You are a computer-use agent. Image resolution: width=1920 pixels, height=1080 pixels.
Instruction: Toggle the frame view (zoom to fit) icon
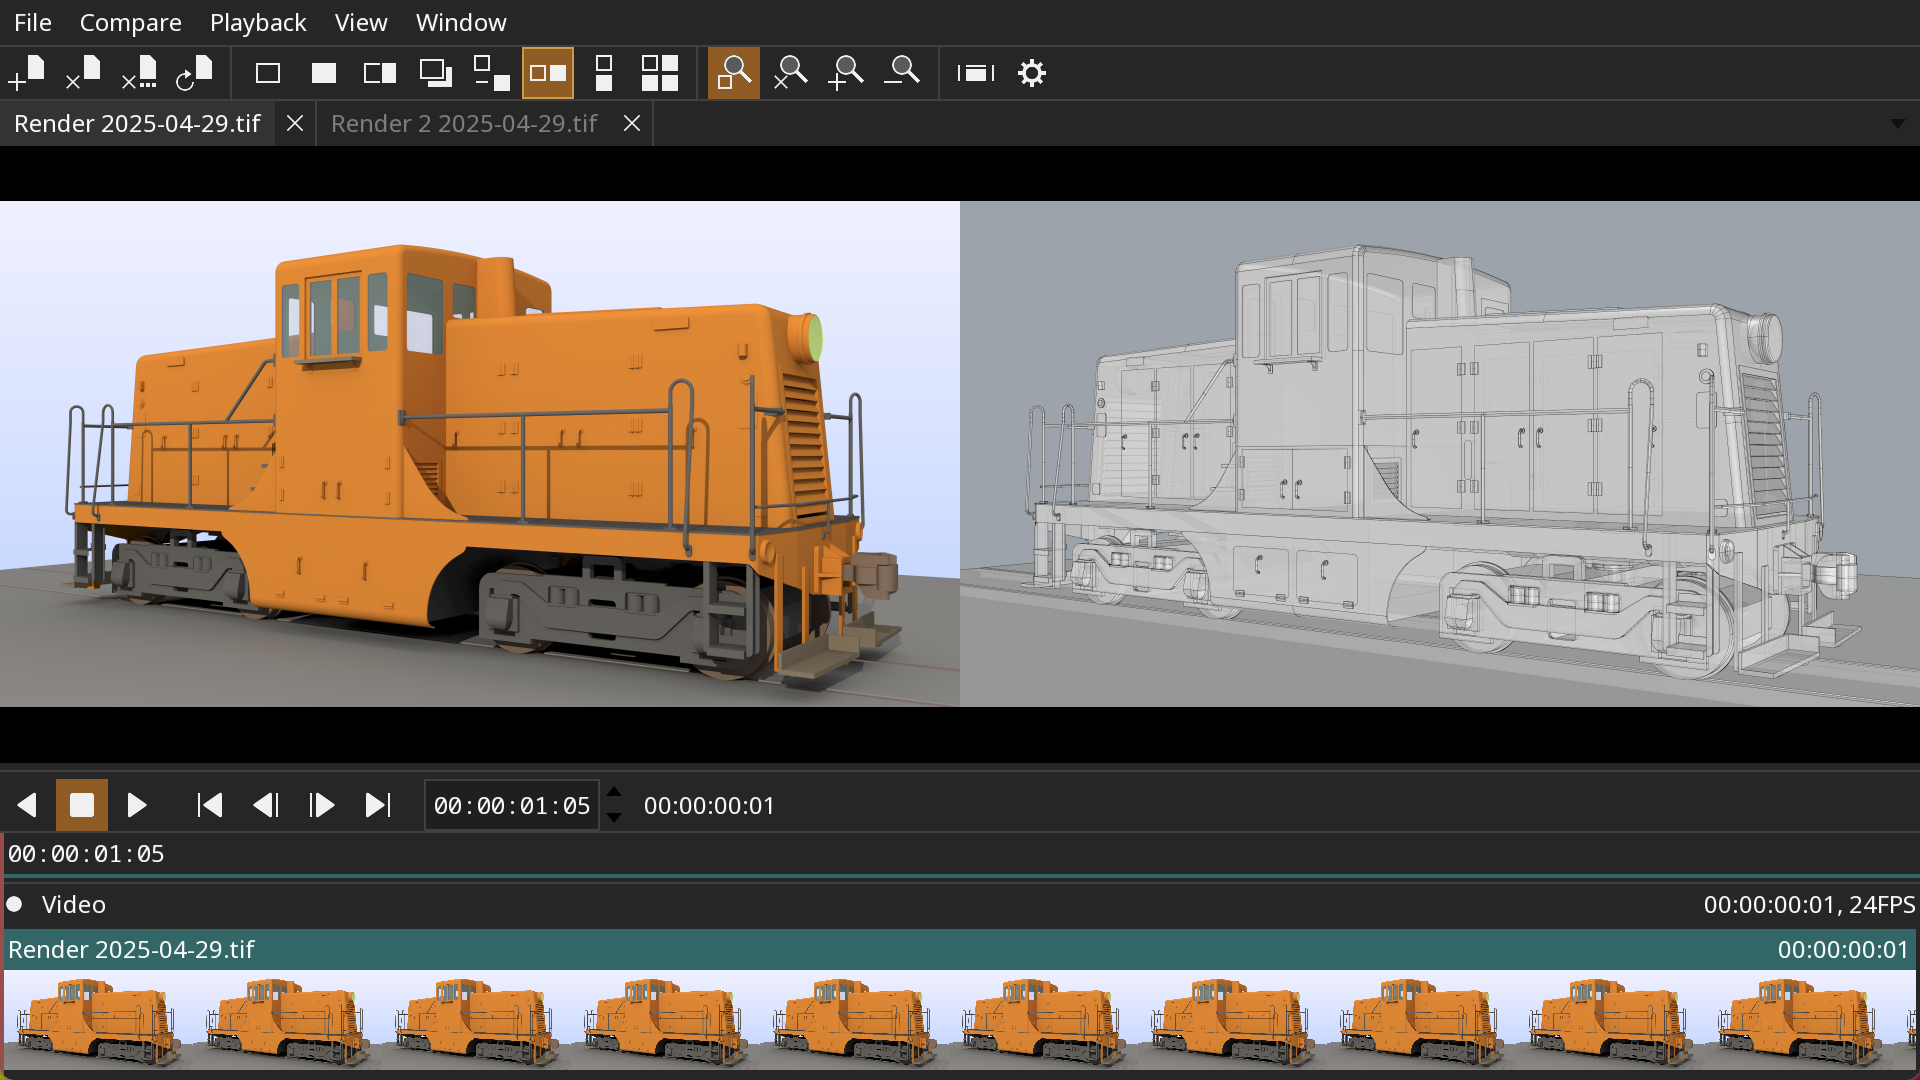pyautogui.click(x=734, y=73)
